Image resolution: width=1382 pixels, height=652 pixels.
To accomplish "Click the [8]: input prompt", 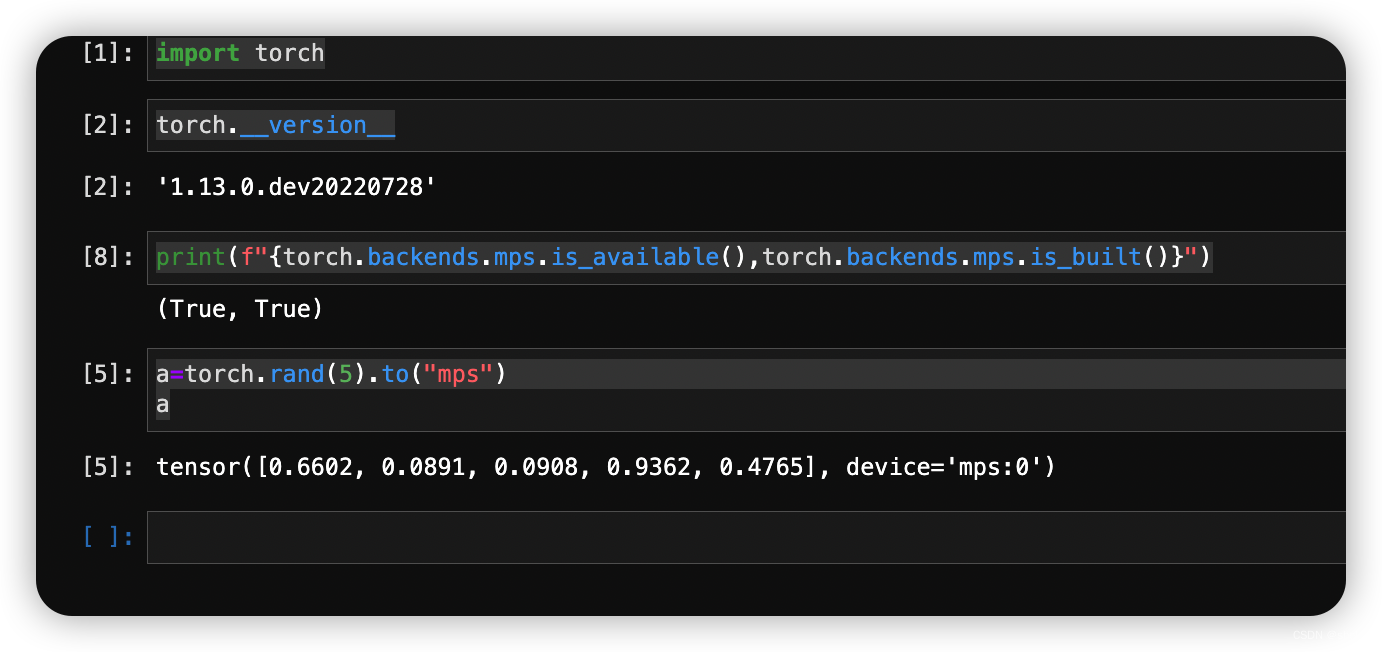I will (107, 257).
